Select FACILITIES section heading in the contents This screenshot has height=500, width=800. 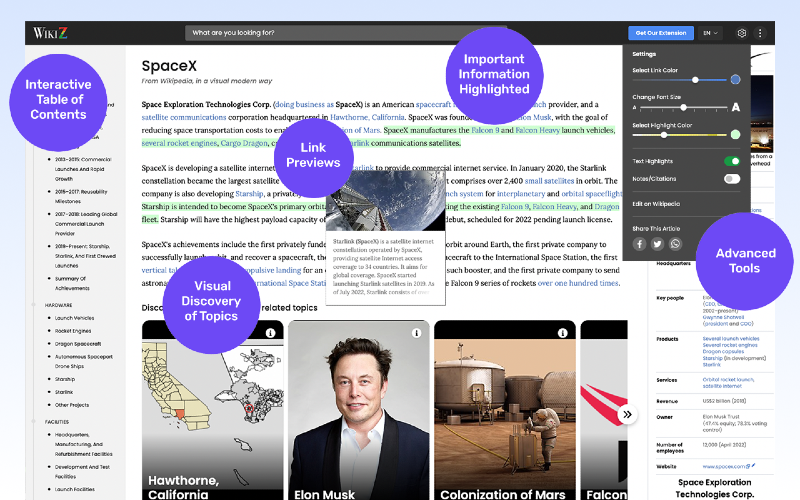coord(57,422)
